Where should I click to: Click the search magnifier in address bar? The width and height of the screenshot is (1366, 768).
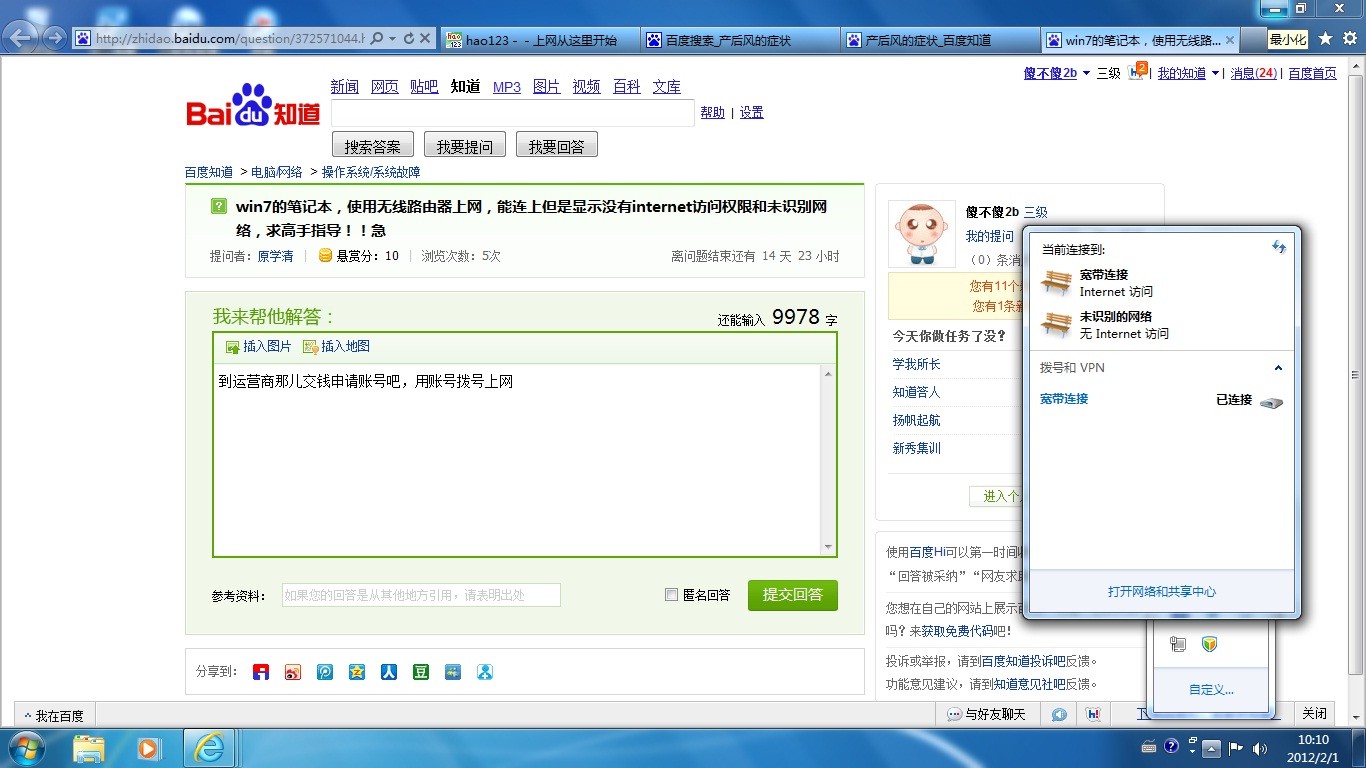click(x=377, y=39)
